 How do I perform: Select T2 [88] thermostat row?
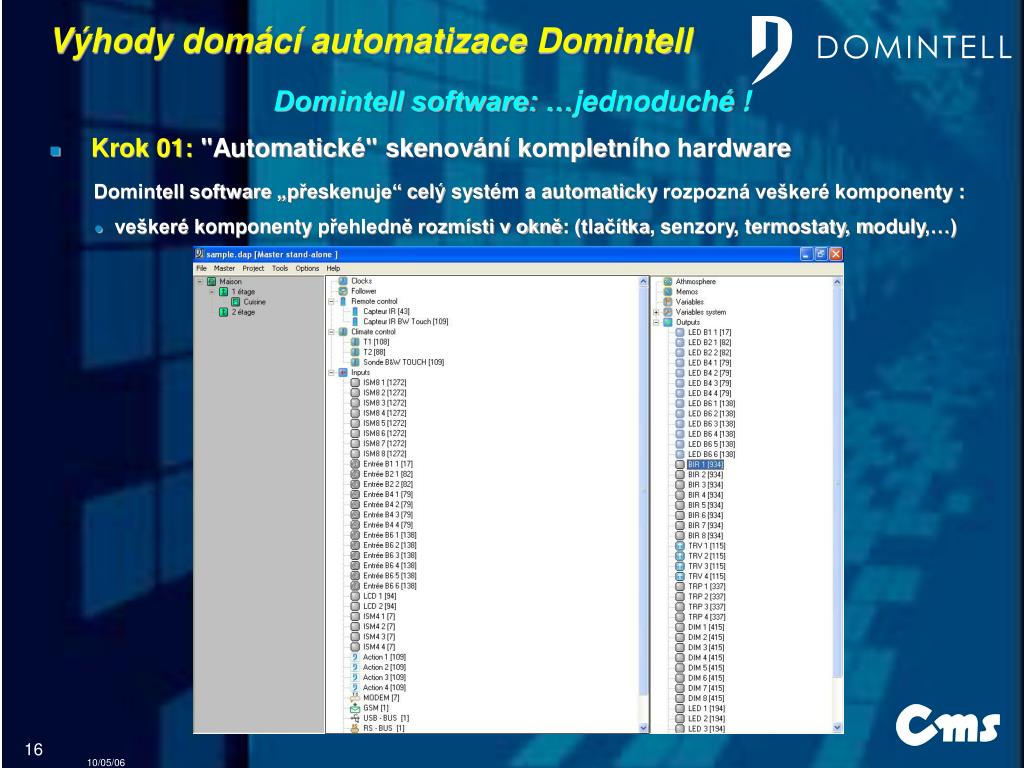coord(374,353)
